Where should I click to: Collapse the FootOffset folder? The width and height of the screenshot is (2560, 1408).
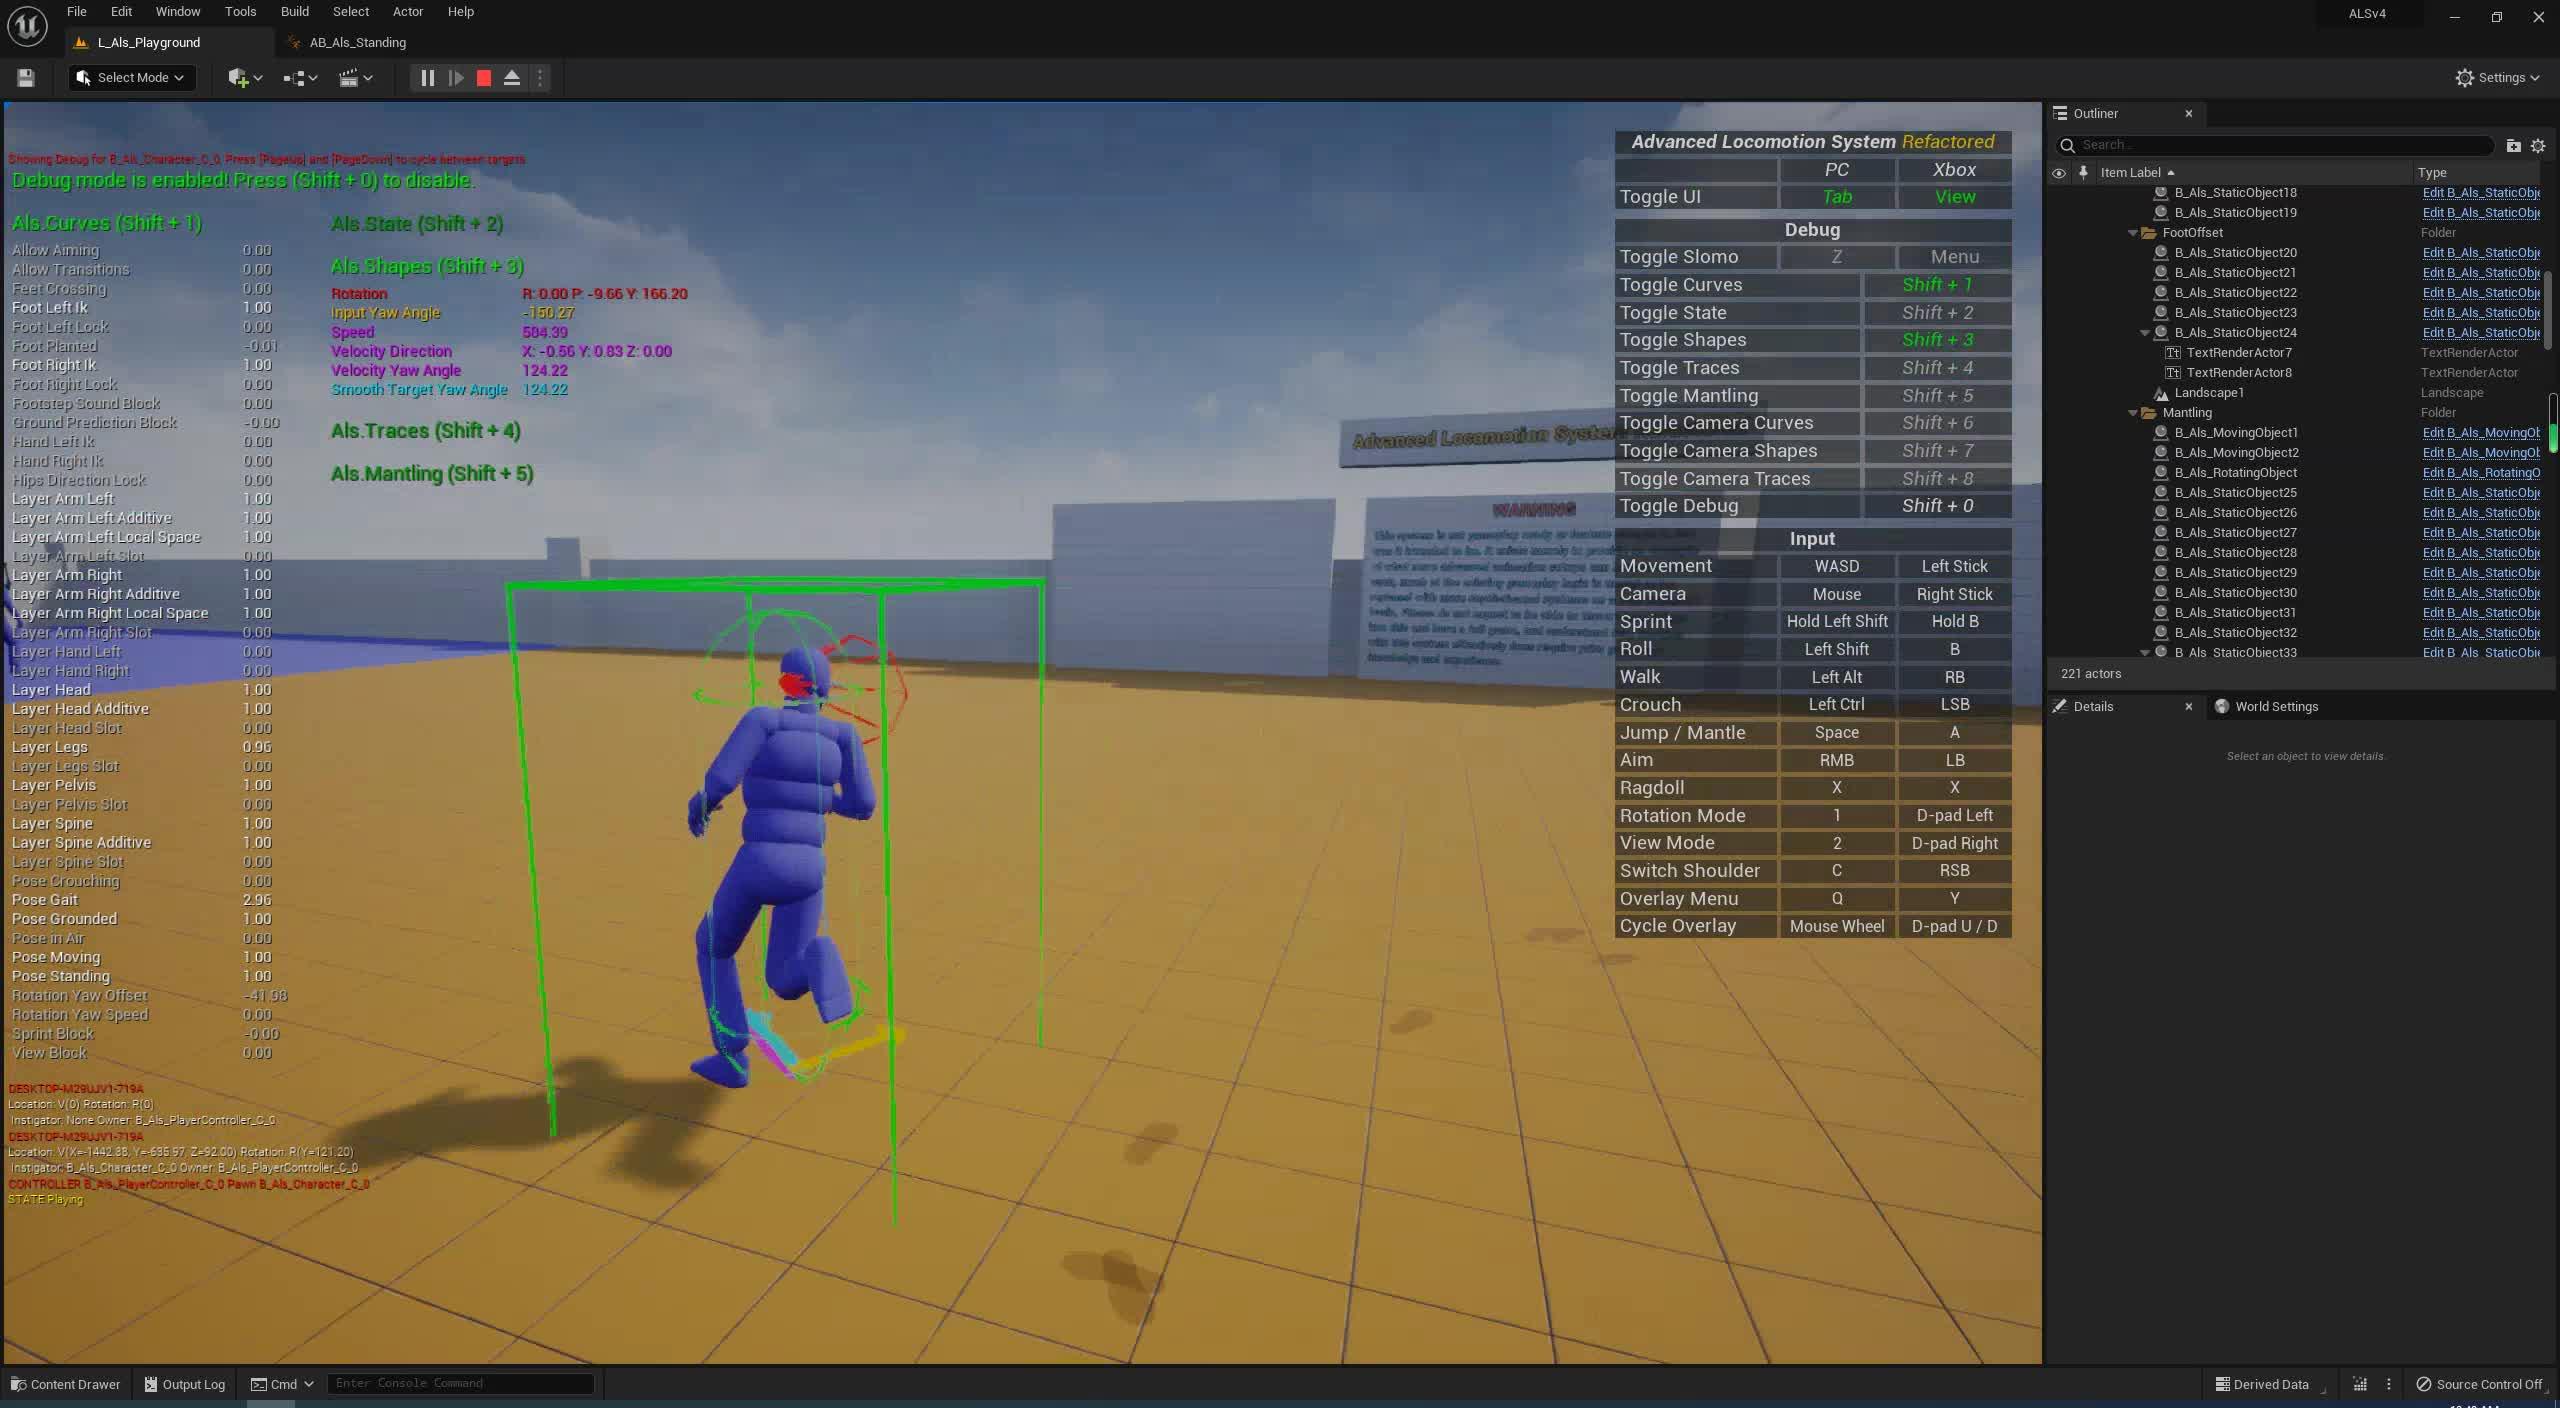tap(2133, 232)
